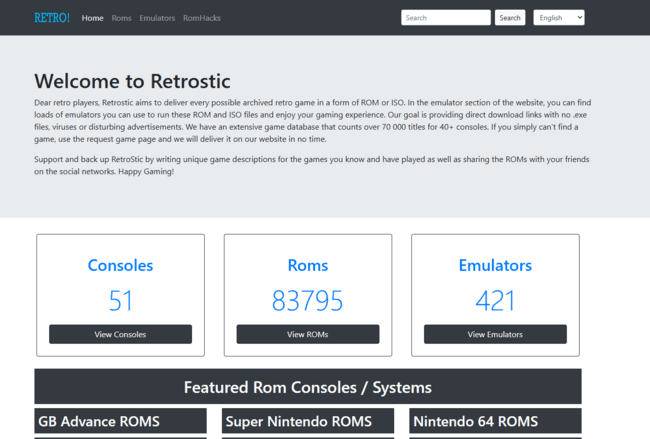Screen dimensions: 650x439
Task: Click the 51 consoles count
Action: [120, 300]
